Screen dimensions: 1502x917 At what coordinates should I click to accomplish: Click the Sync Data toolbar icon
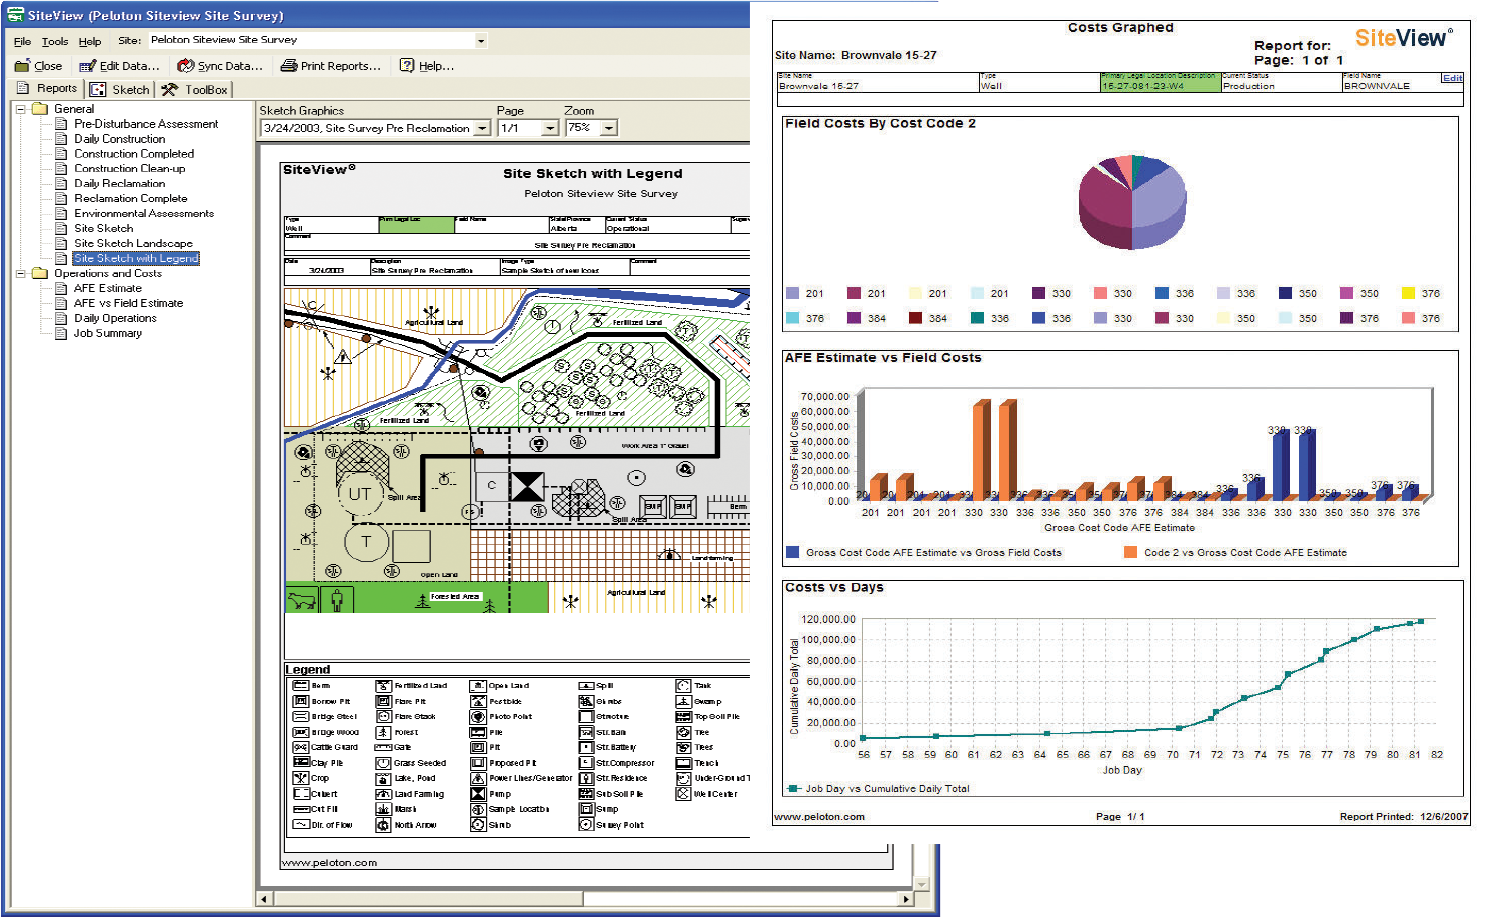[185, 66]
